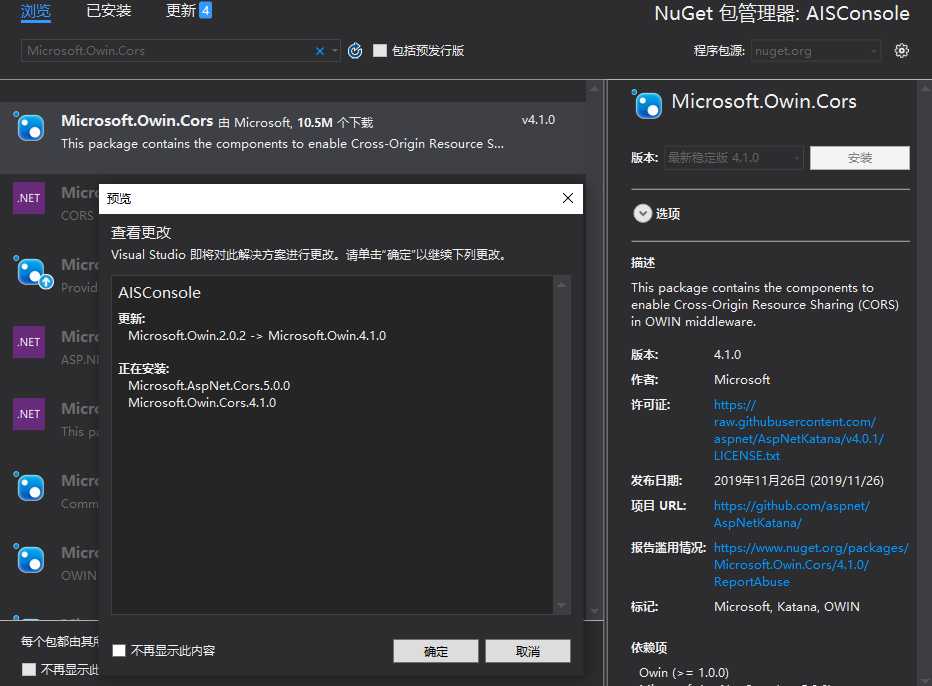Click the Microsoft.Owin.Cors icon in details pane
This screenshot has height=686, width=932.
(x=647, y=105)
